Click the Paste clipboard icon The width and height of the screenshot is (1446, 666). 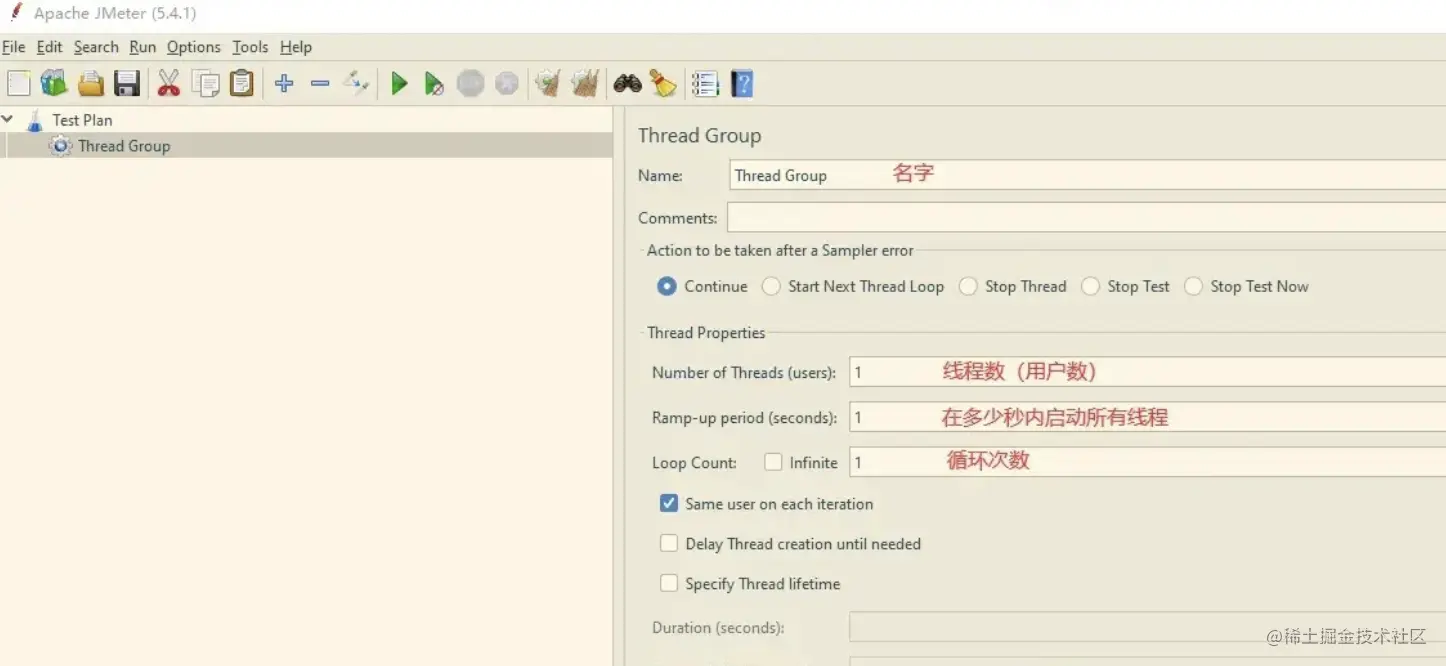241,83
